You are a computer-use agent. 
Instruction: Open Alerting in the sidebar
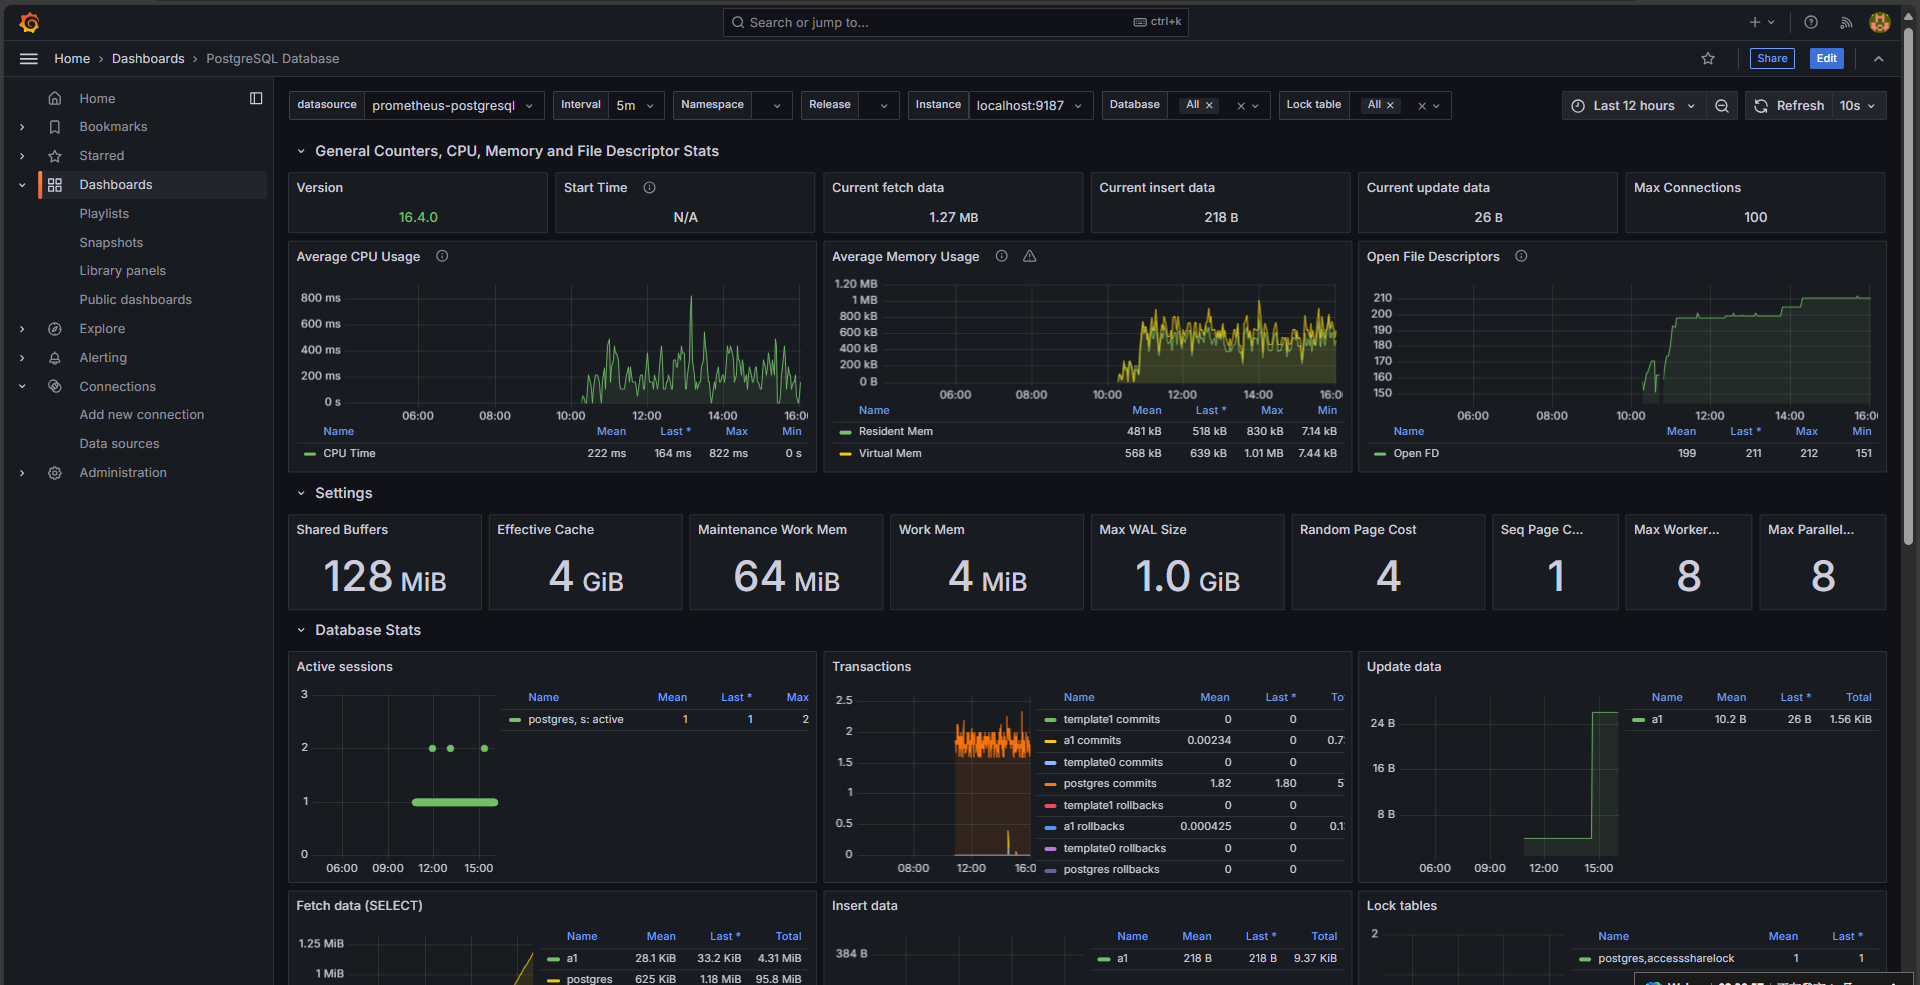coord(103,358)
